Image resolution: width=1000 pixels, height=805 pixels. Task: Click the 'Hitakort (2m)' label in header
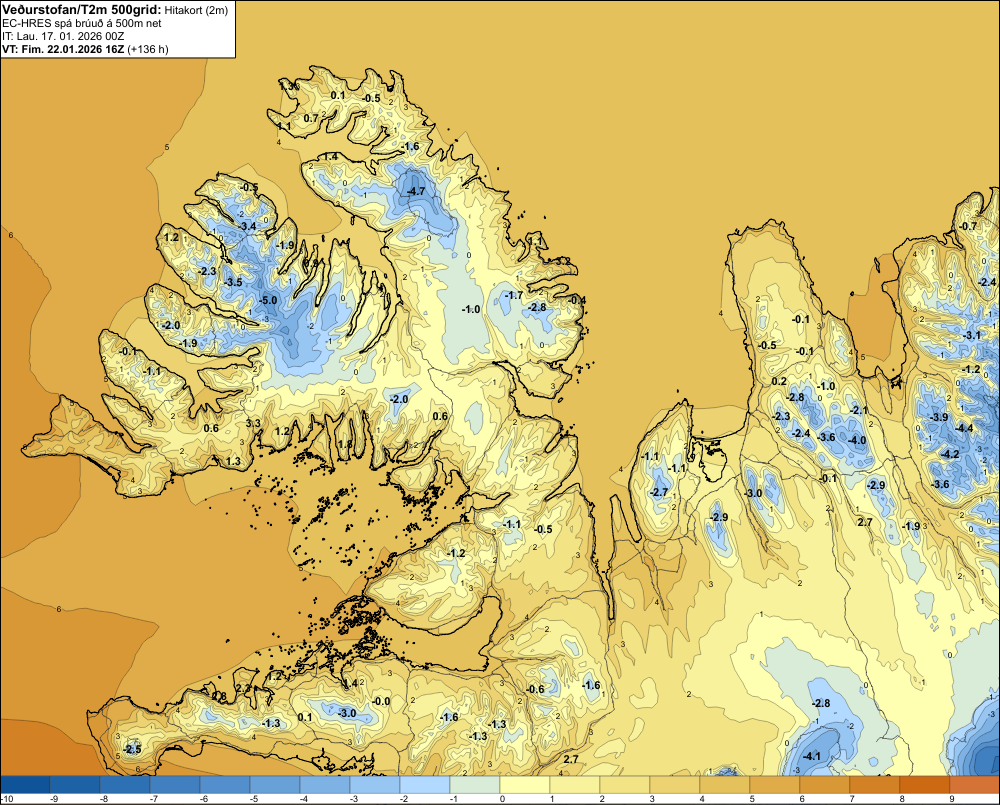(196, 10)
